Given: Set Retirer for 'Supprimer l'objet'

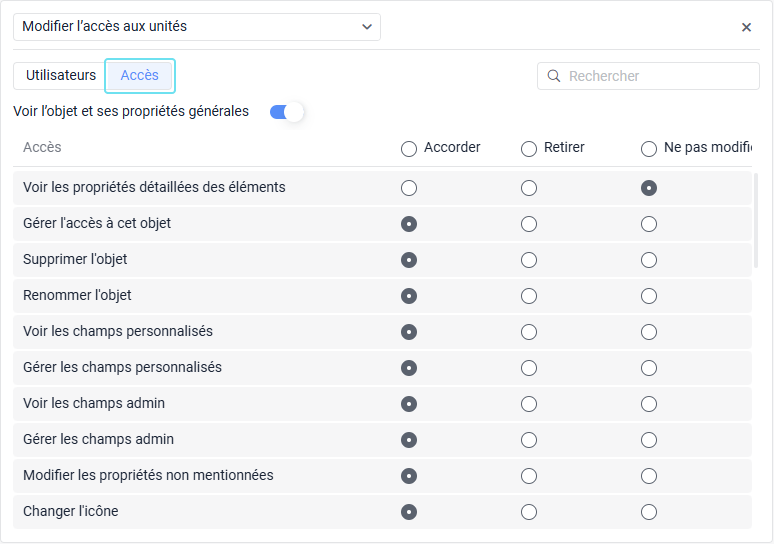Looking at the screenshot, I should pos(529,260).
